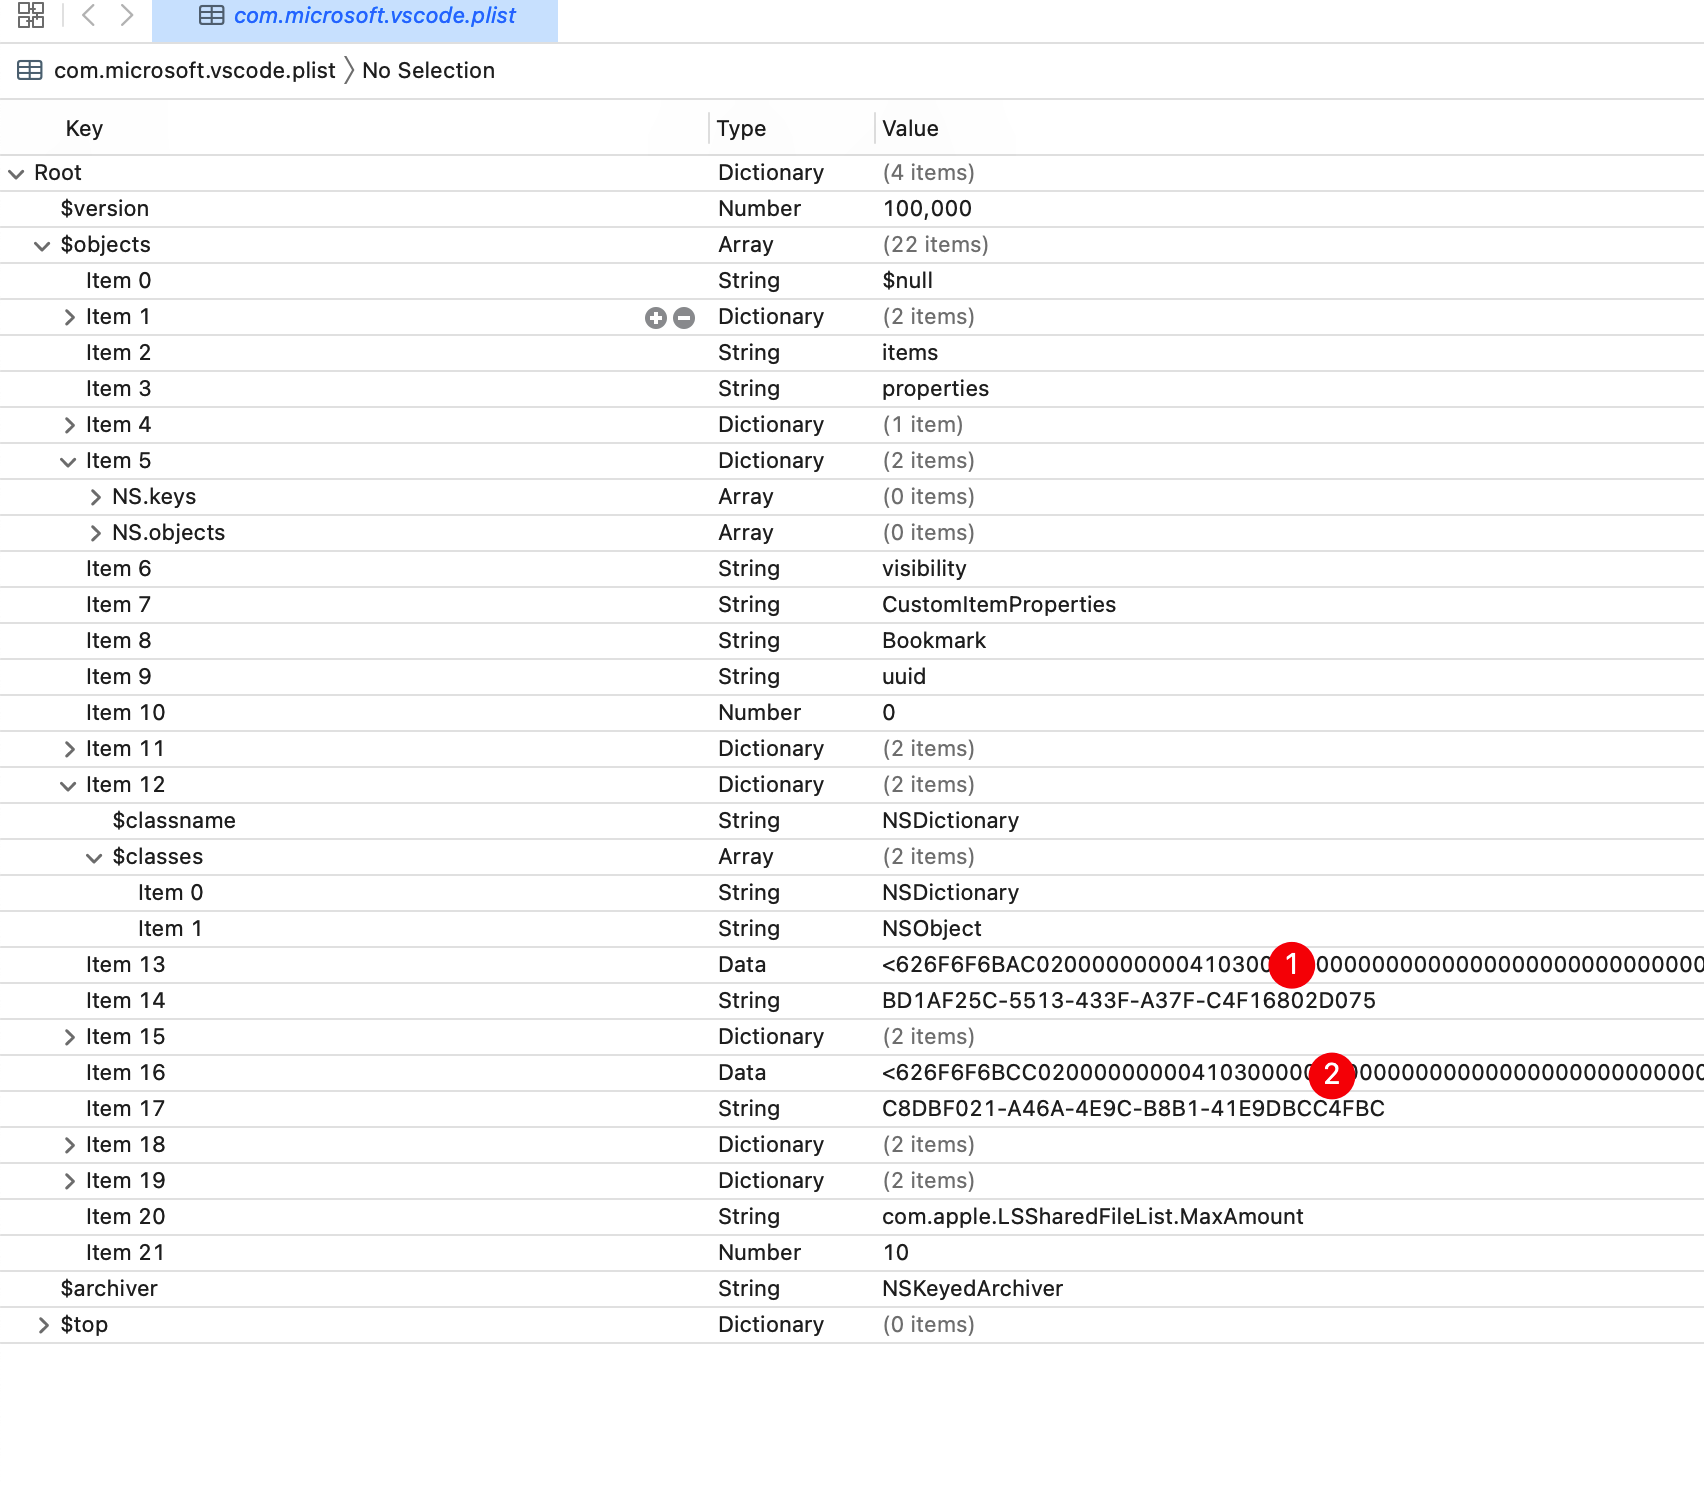Select the $null value cell
The image size is (1704, 1490).
(907, 280)
